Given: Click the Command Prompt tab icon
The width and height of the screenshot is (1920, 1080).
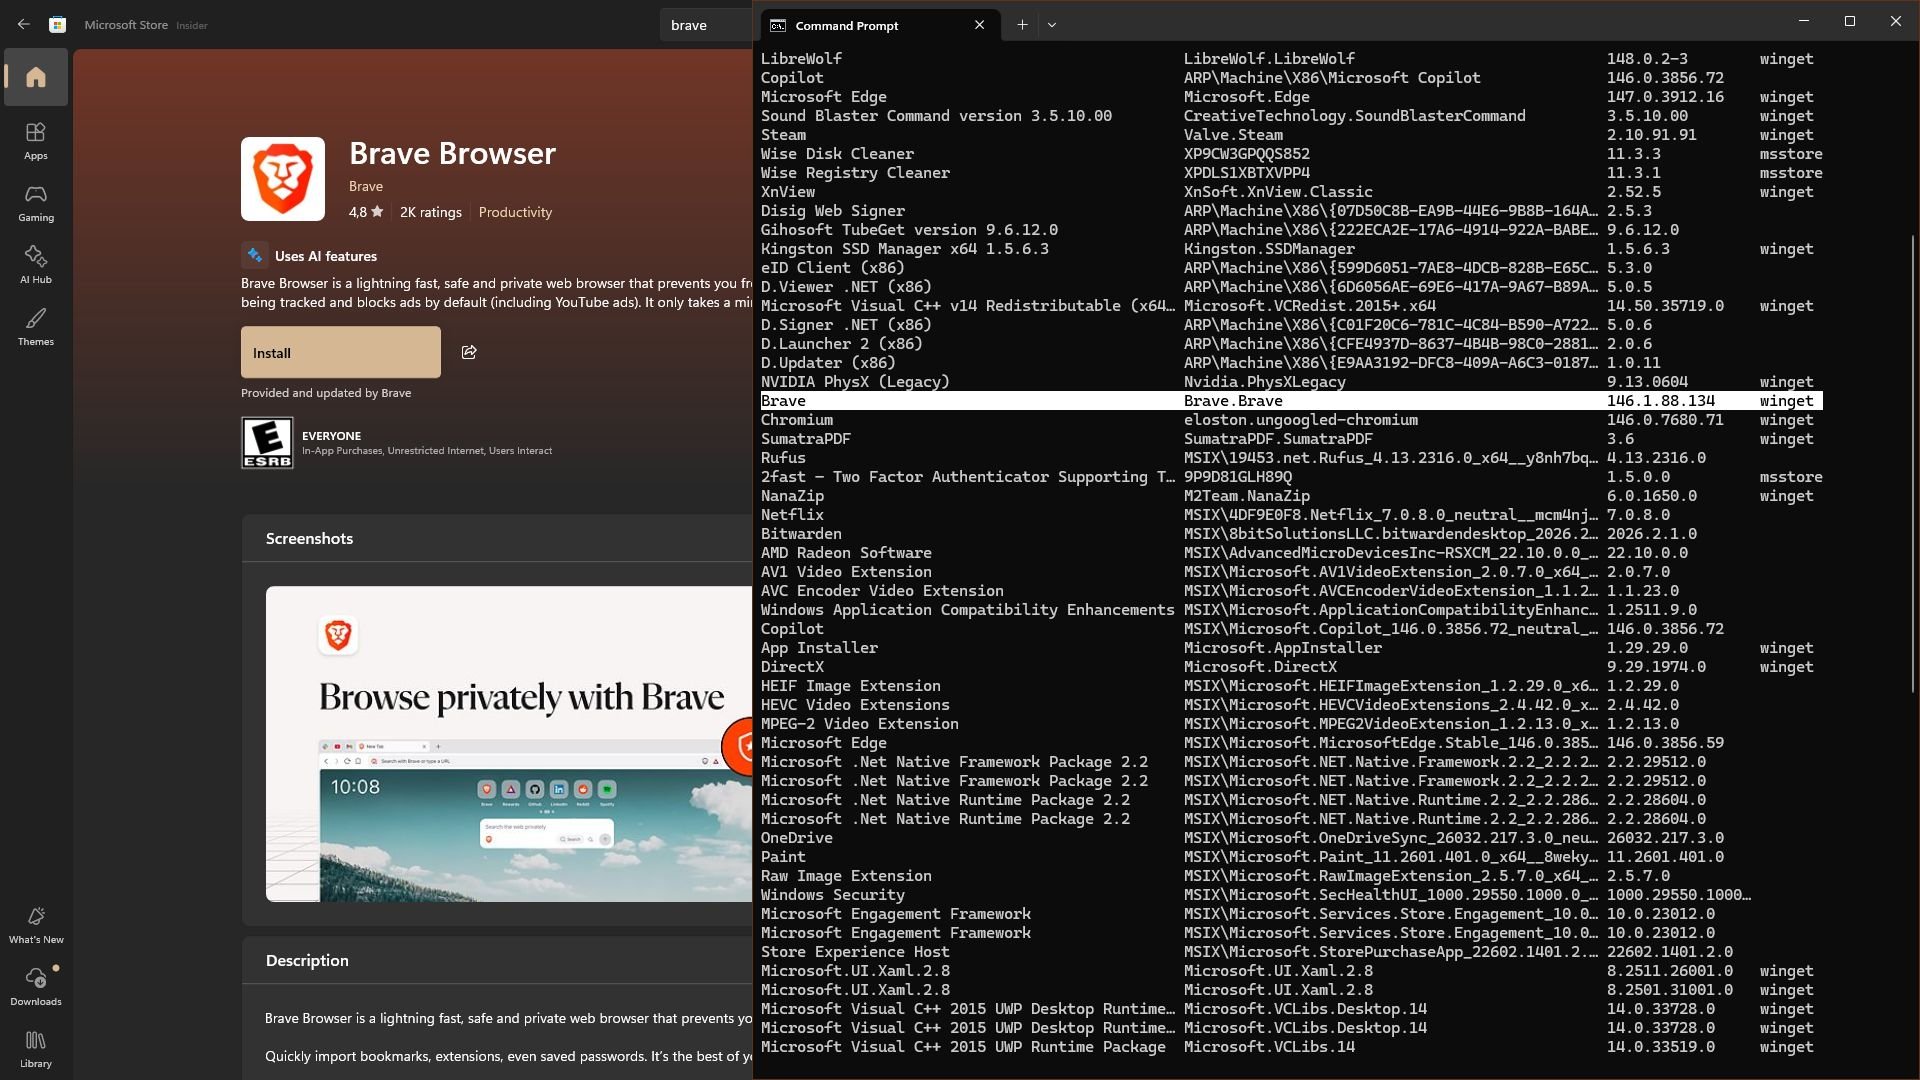Looking at the screenshot, I should 778,26.
